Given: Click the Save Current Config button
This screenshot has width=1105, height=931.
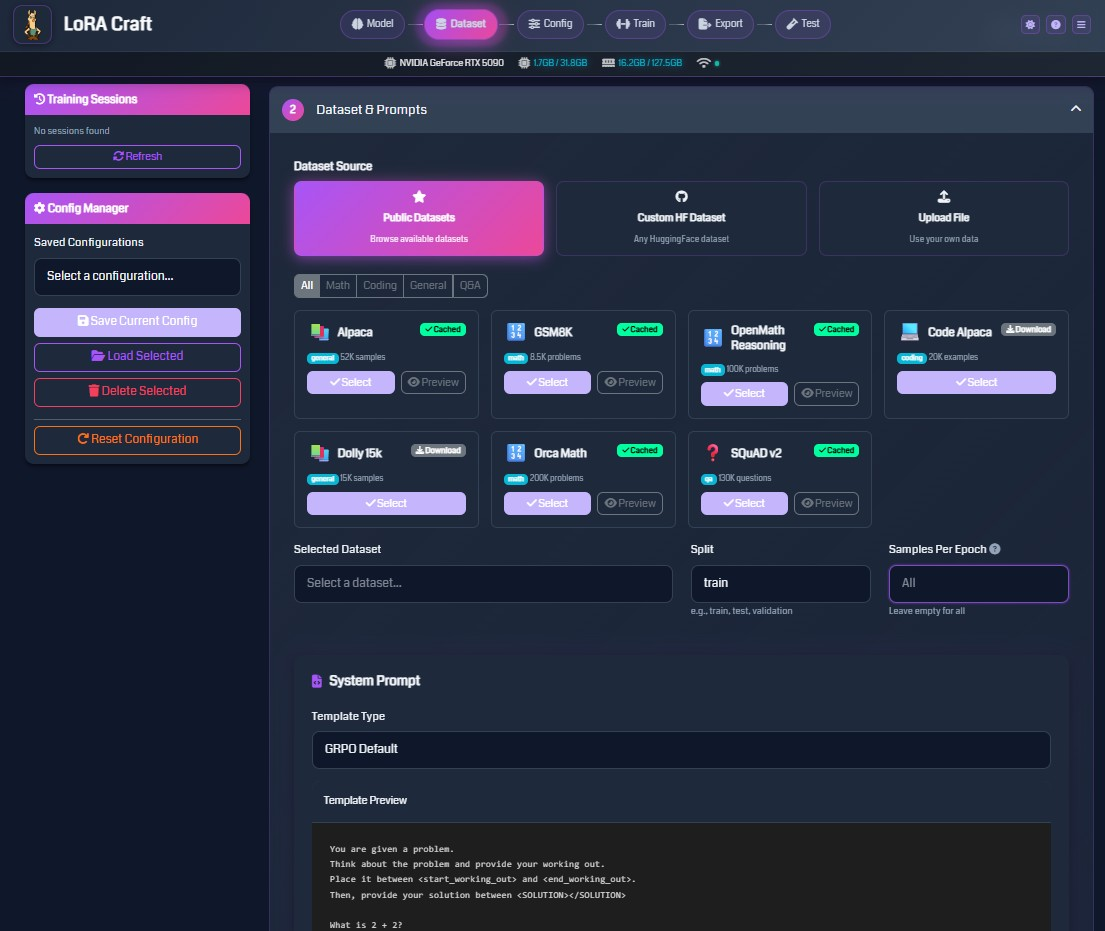Looking at the screenshot, I should click(137, 321).
